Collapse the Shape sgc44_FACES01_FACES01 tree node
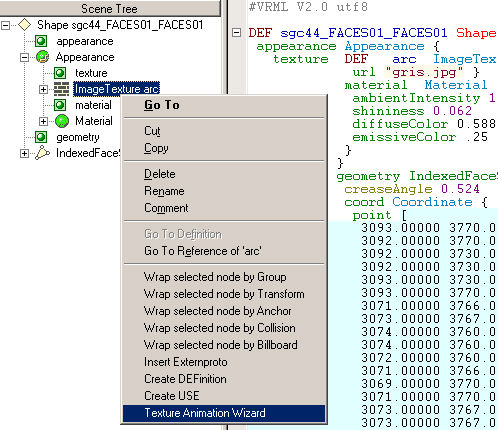The height and width of the screenshot is (430, 498). pyautogui.click(x=5, y=25)
